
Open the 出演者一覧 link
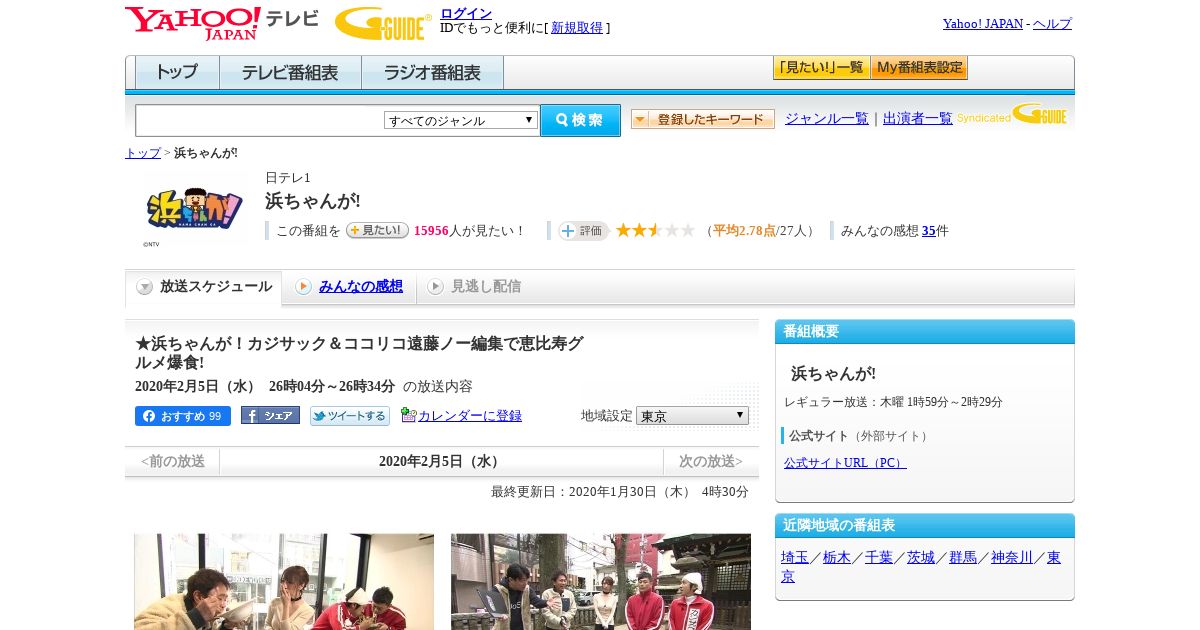click(x=918, y=119)
